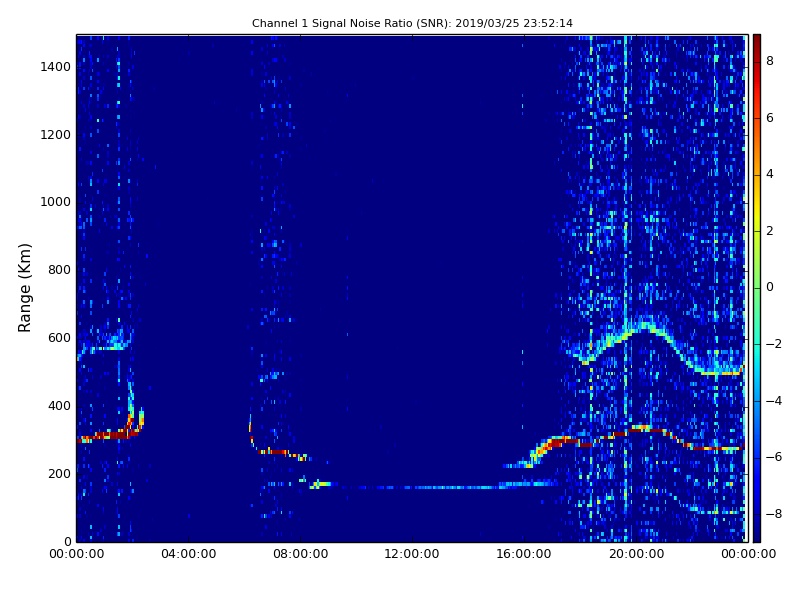Viewport: 800px width, 600px height.
Task: Click the dark red top of the colorbar
Action: (757, 43)
